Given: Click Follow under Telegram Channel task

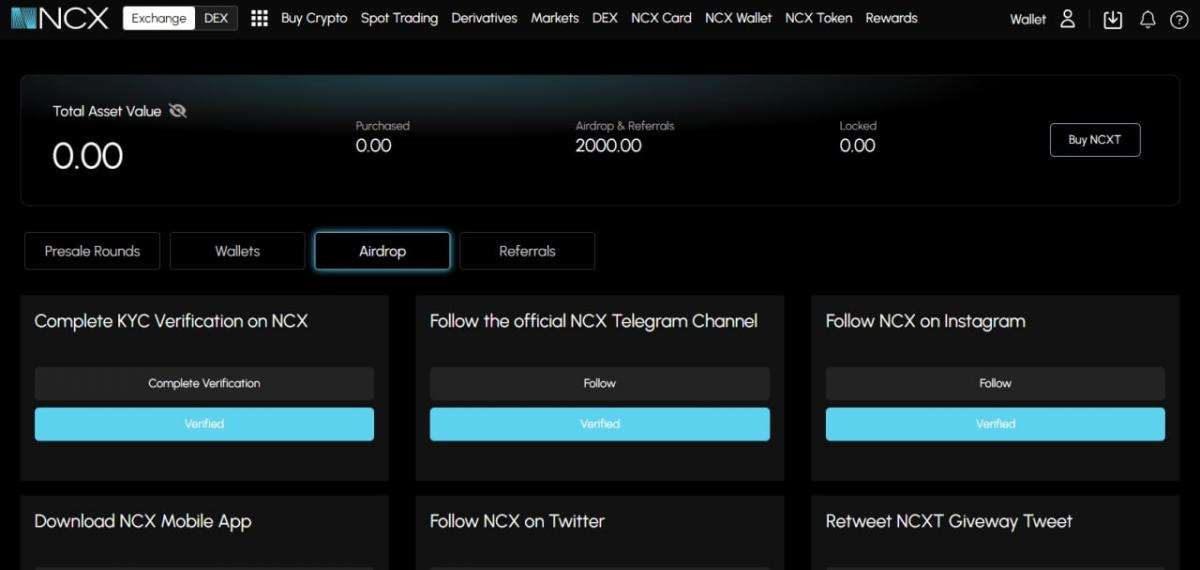Looking at the screenshot, I should [600, 383].
